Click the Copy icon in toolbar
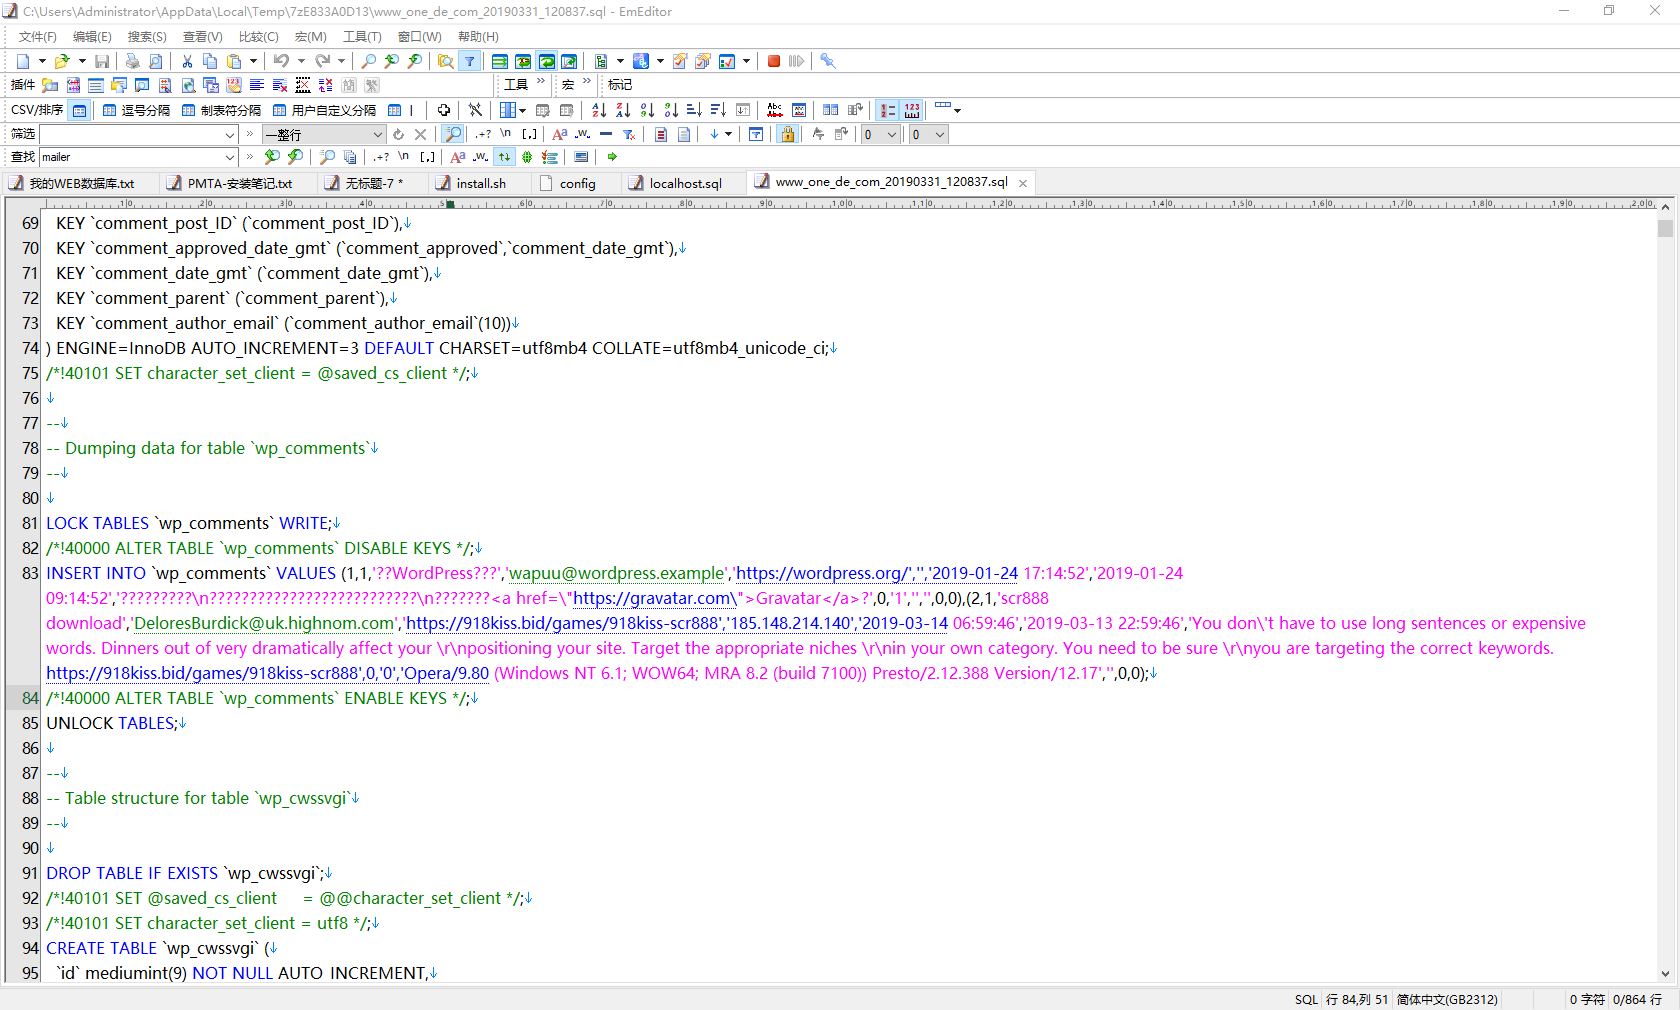This screenshot has width=1680, height=1010. point(210,61)
